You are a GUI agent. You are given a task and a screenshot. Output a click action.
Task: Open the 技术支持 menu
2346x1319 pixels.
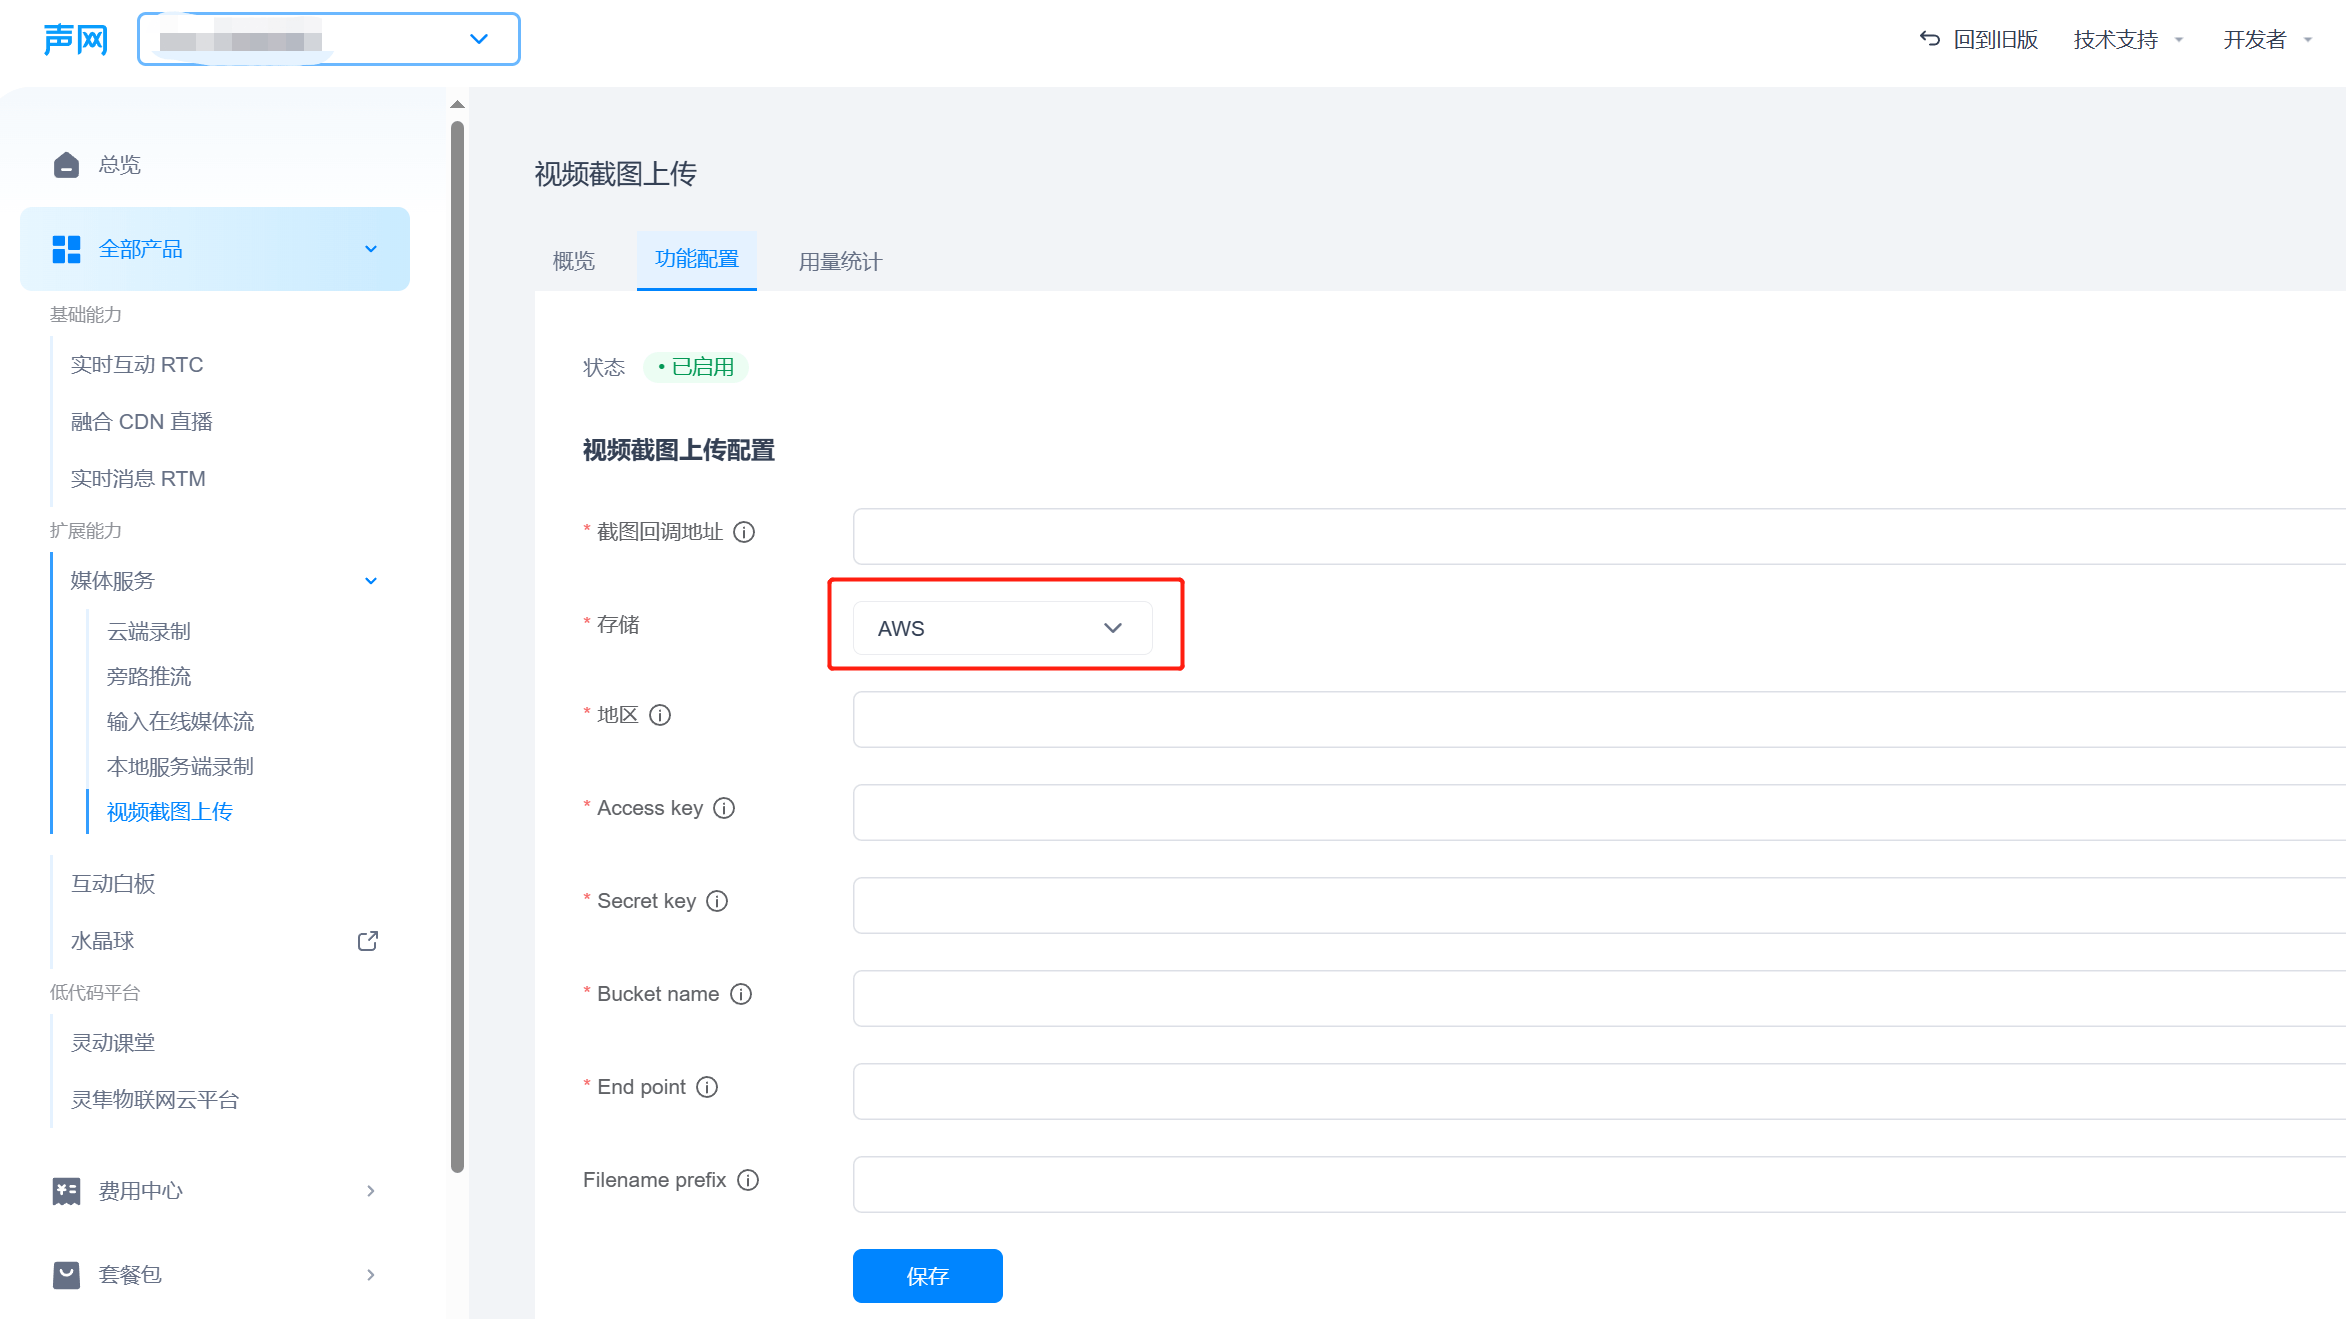pyautogui.click(x=2128, y=39)
